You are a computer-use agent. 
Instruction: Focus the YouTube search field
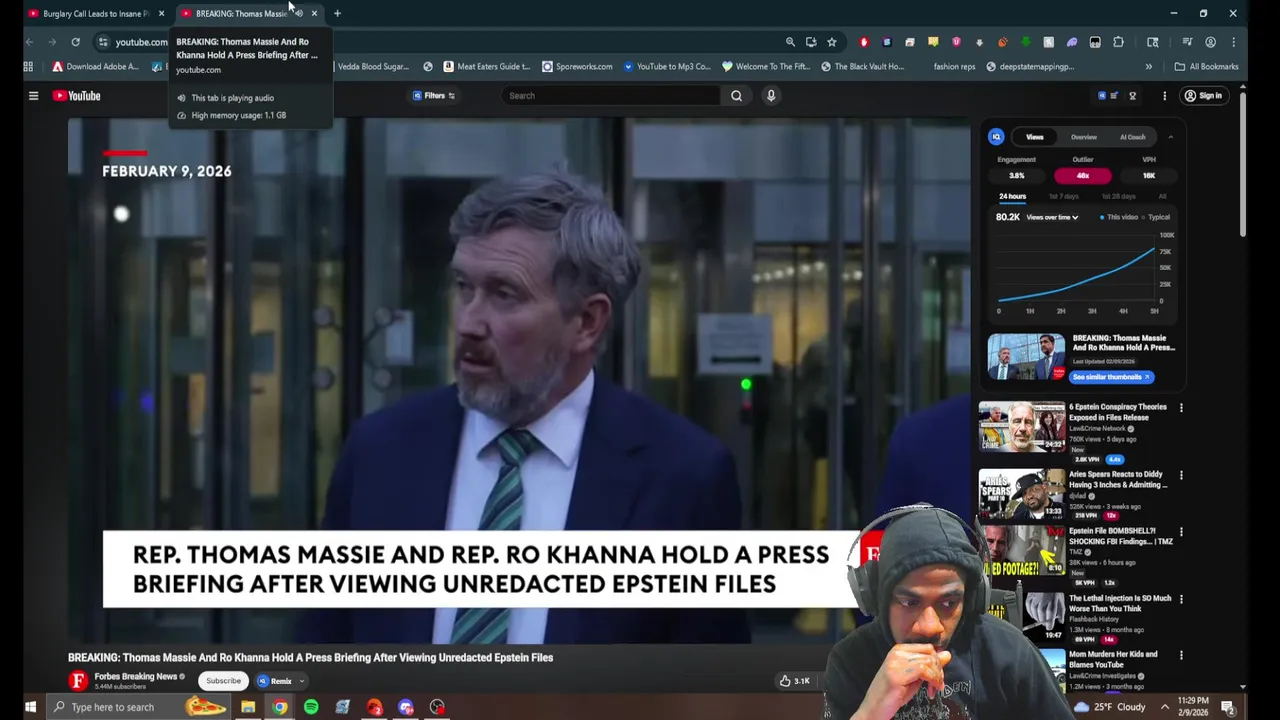tap(611, 96)
